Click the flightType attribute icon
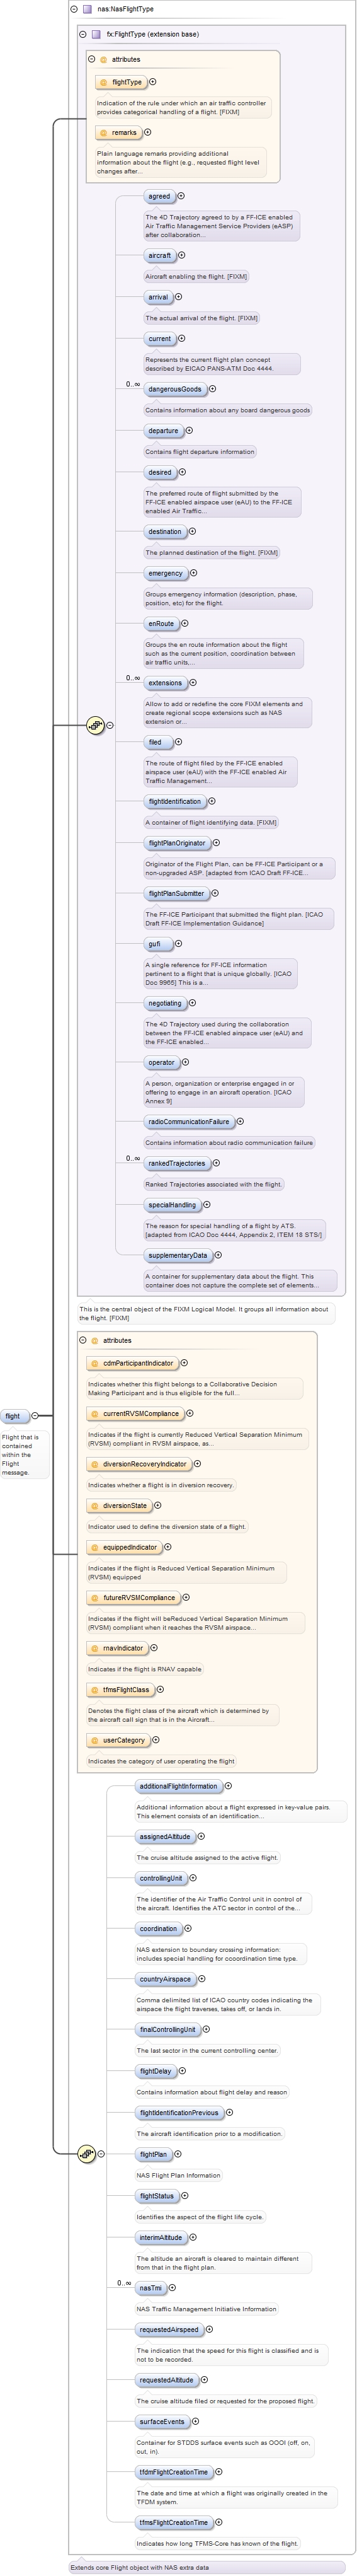 tap(103, 82)
